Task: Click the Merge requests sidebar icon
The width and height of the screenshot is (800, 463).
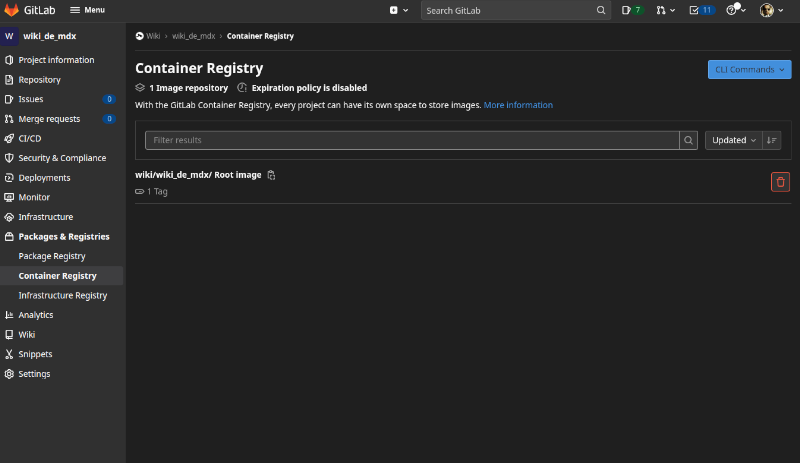Action: (9, 119)
